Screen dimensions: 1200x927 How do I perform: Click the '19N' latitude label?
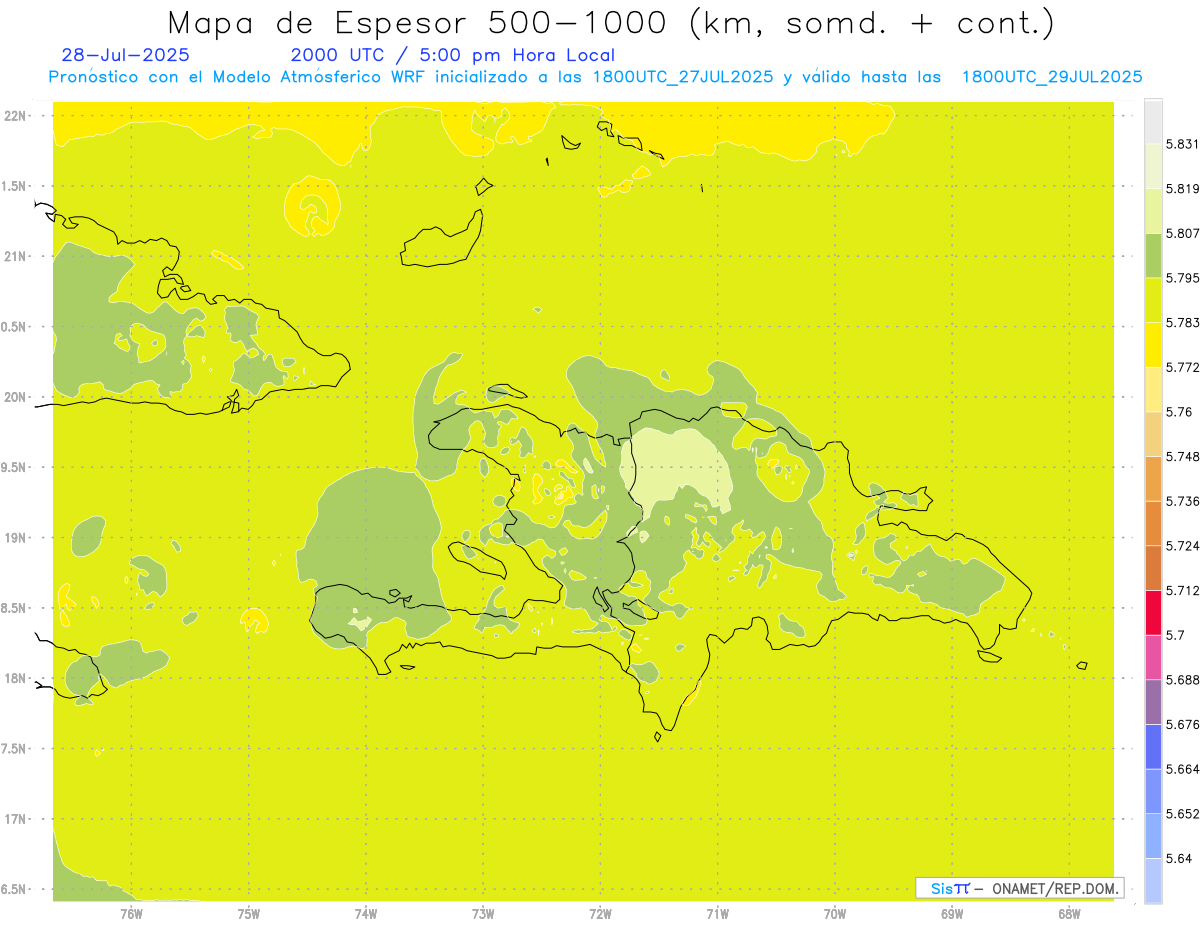coord(17,538)
